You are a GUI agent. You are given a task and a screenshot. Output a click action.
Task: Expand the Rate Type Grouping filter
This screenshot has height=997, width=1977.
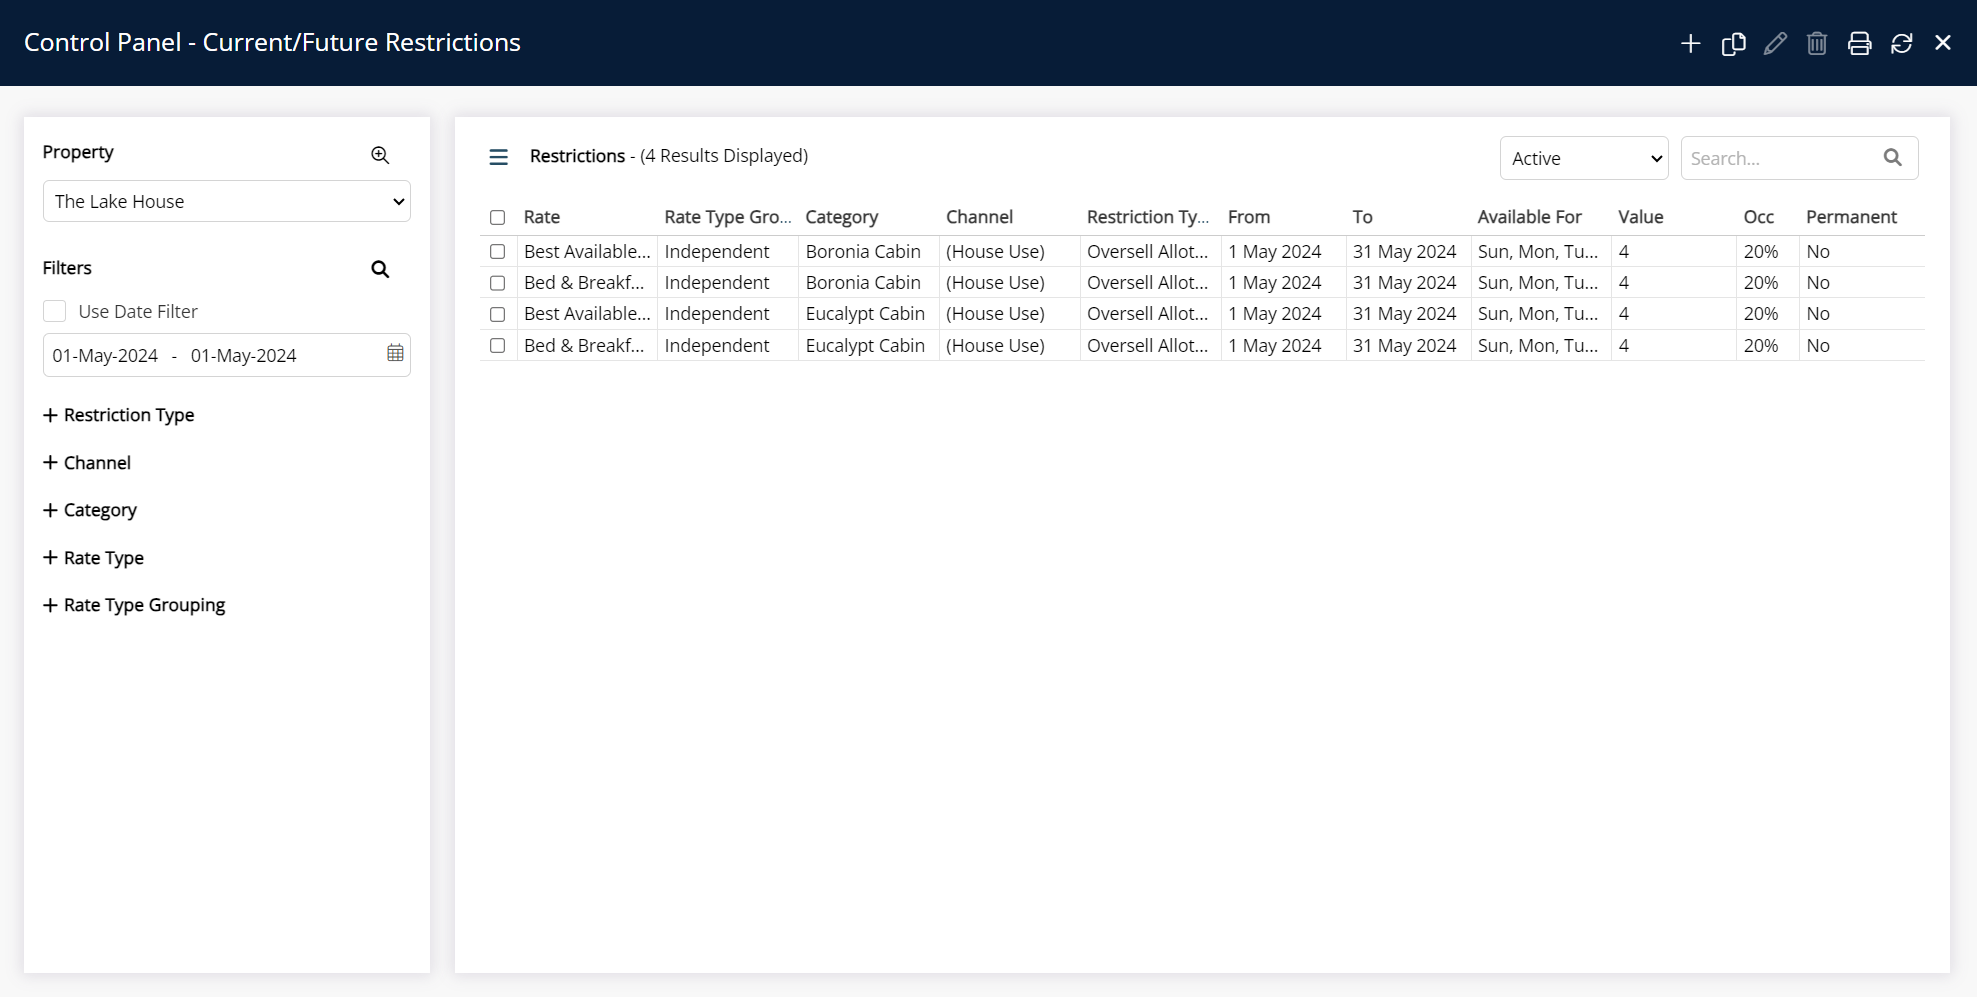[134, 605]
